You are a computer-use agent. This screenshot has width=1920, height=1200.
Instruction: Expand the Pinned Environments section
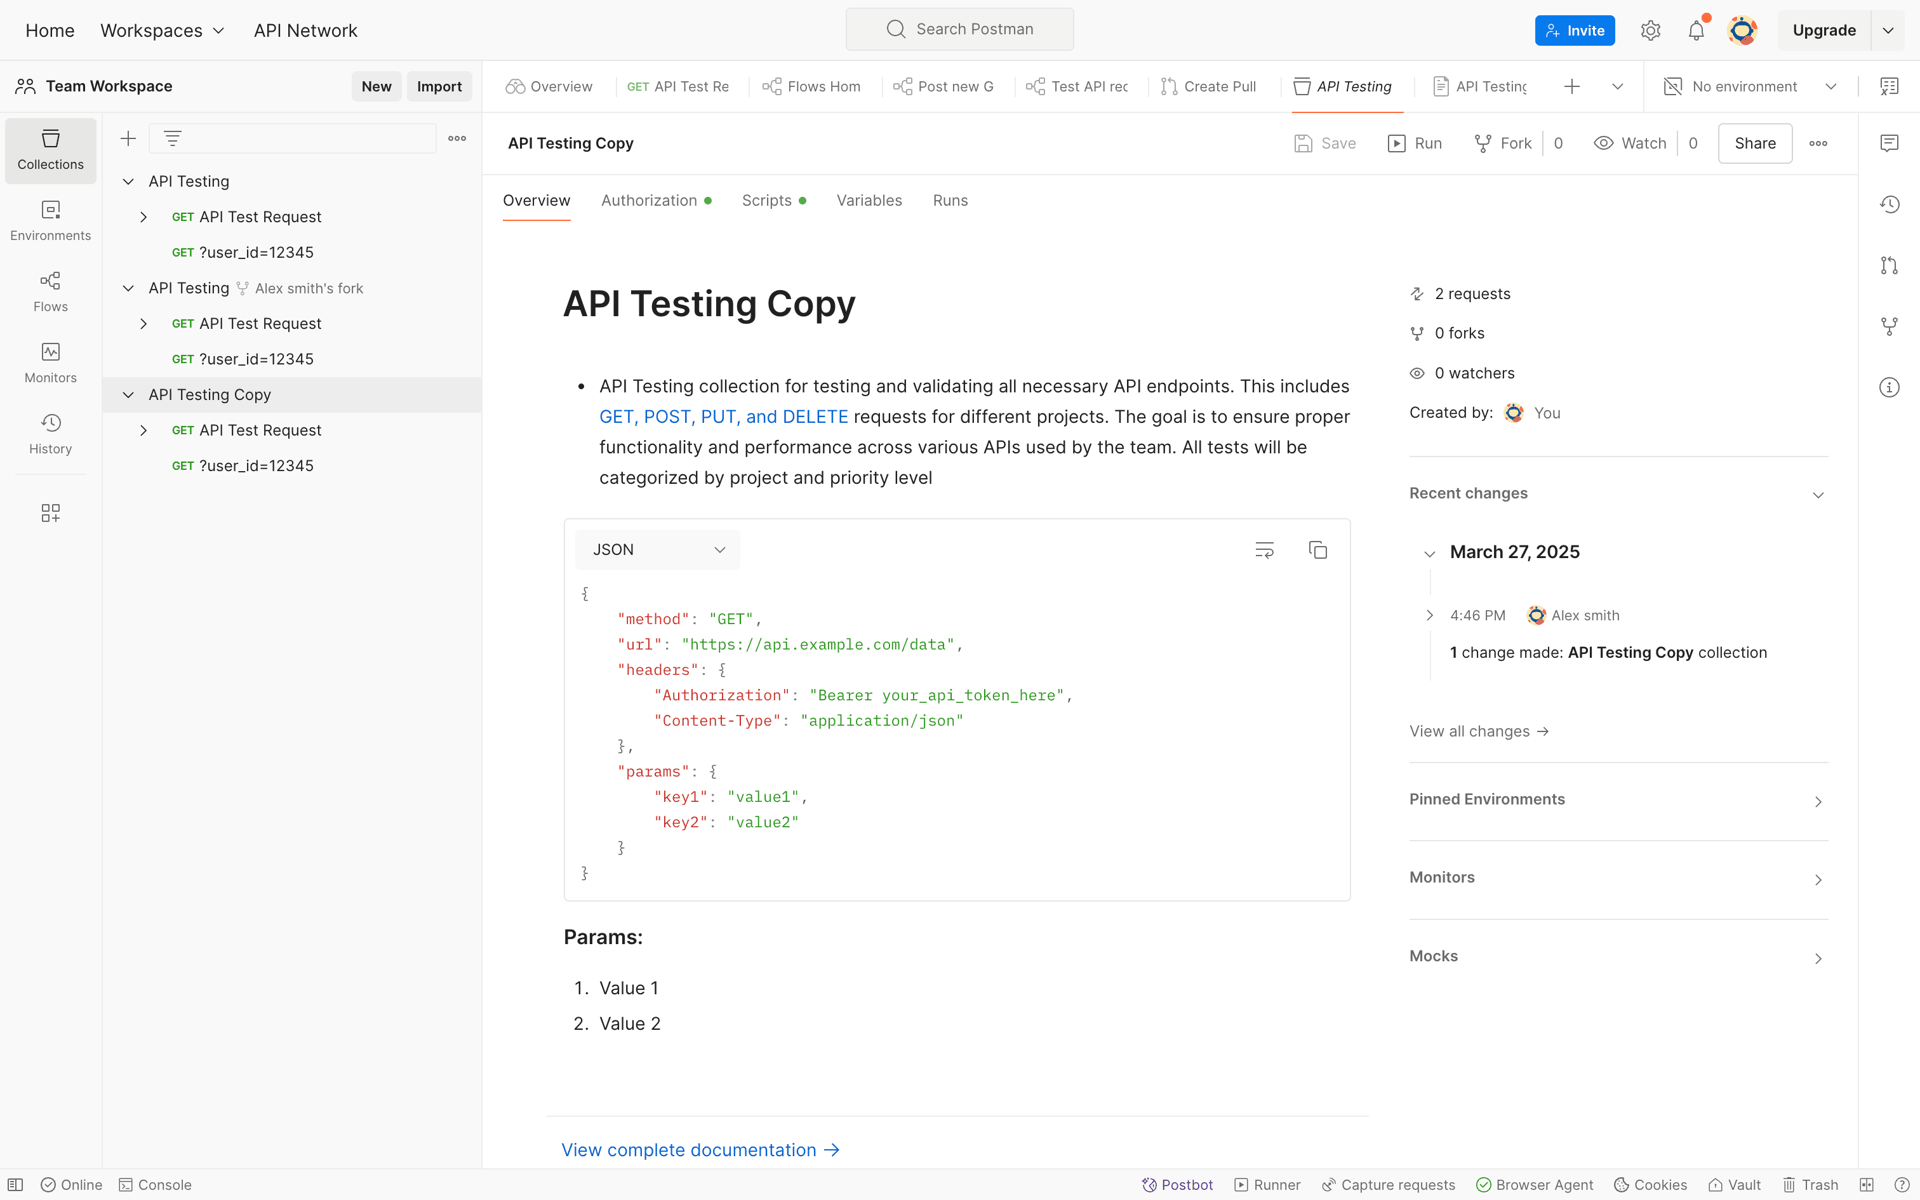1818,801
